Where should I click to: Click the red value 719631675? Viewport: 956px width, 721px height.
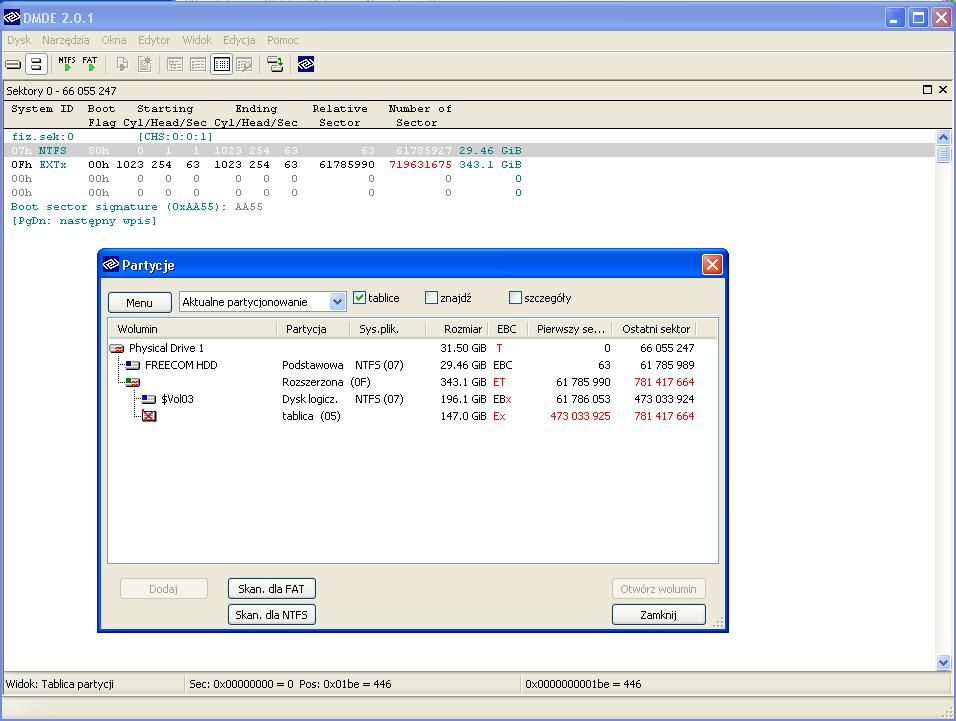point(420,165)
